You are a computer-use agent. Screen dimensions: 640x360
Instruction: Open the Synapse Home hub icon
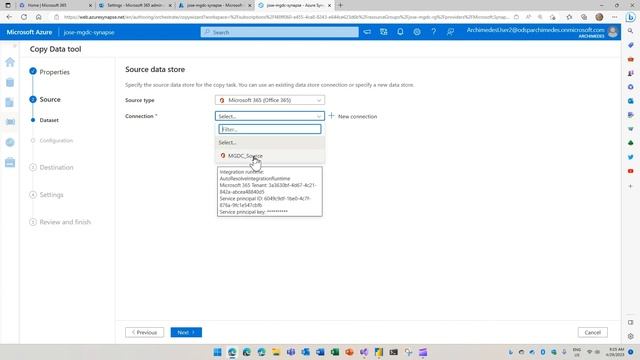tap(10, 62)
